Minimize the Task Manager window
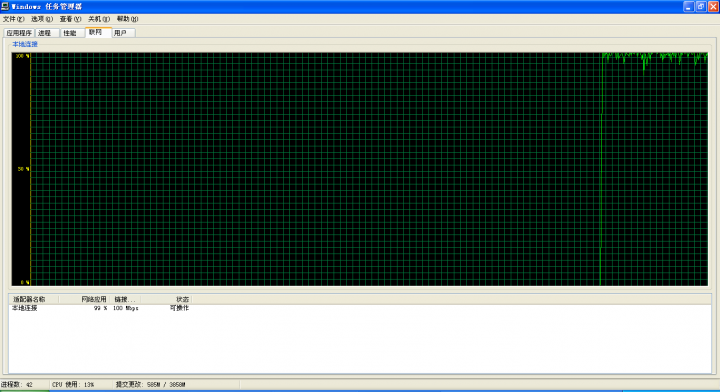Image resolution: width=720 pixels, height=392 pixels. click(688, 6)
